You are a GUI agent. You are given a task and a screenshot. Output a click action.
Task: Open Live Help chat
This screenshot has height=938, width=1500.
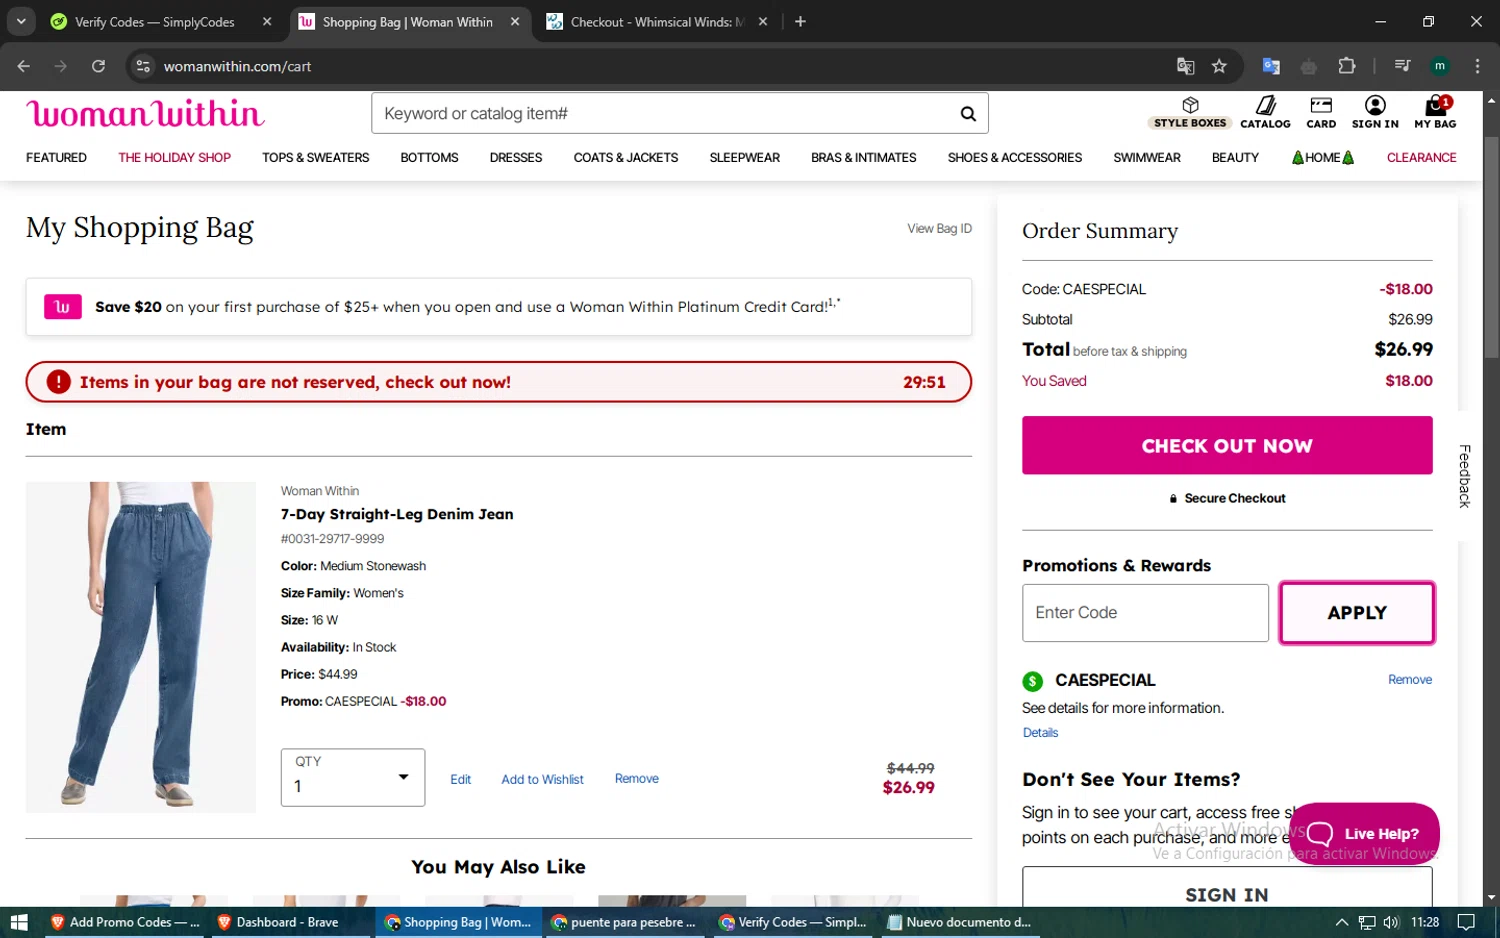(1364, 833)
